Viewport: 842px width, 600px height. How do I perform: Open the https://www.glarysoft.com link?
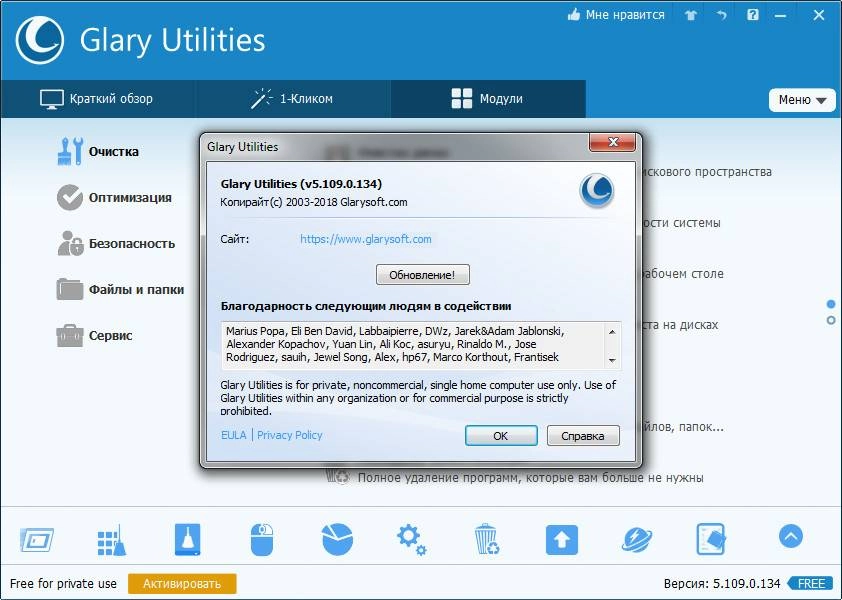tap(366, 239)
